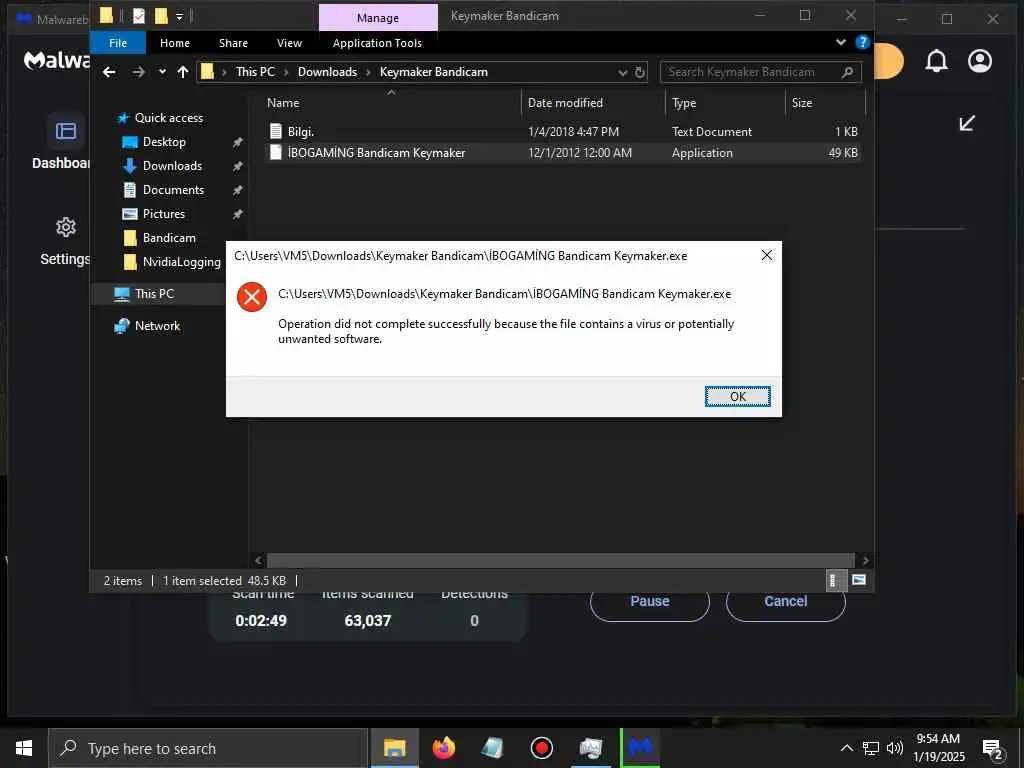This screenshot has height=768, width=1024.
Task: Sort by Date modified column header
Action: pyautogui.click(x=565, y=103)
